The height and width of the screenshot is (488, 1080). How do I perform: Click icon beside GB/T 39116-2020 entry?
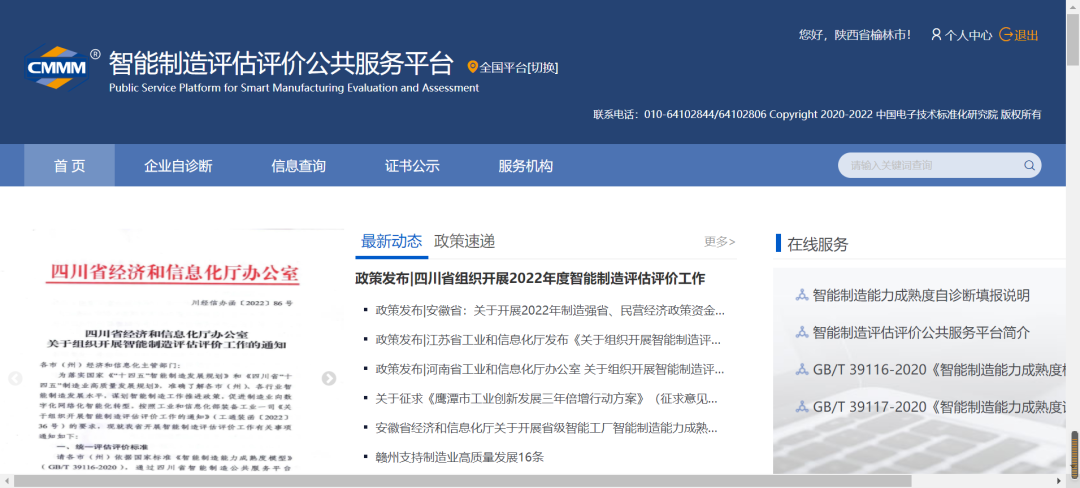click(x=802, y=370)
